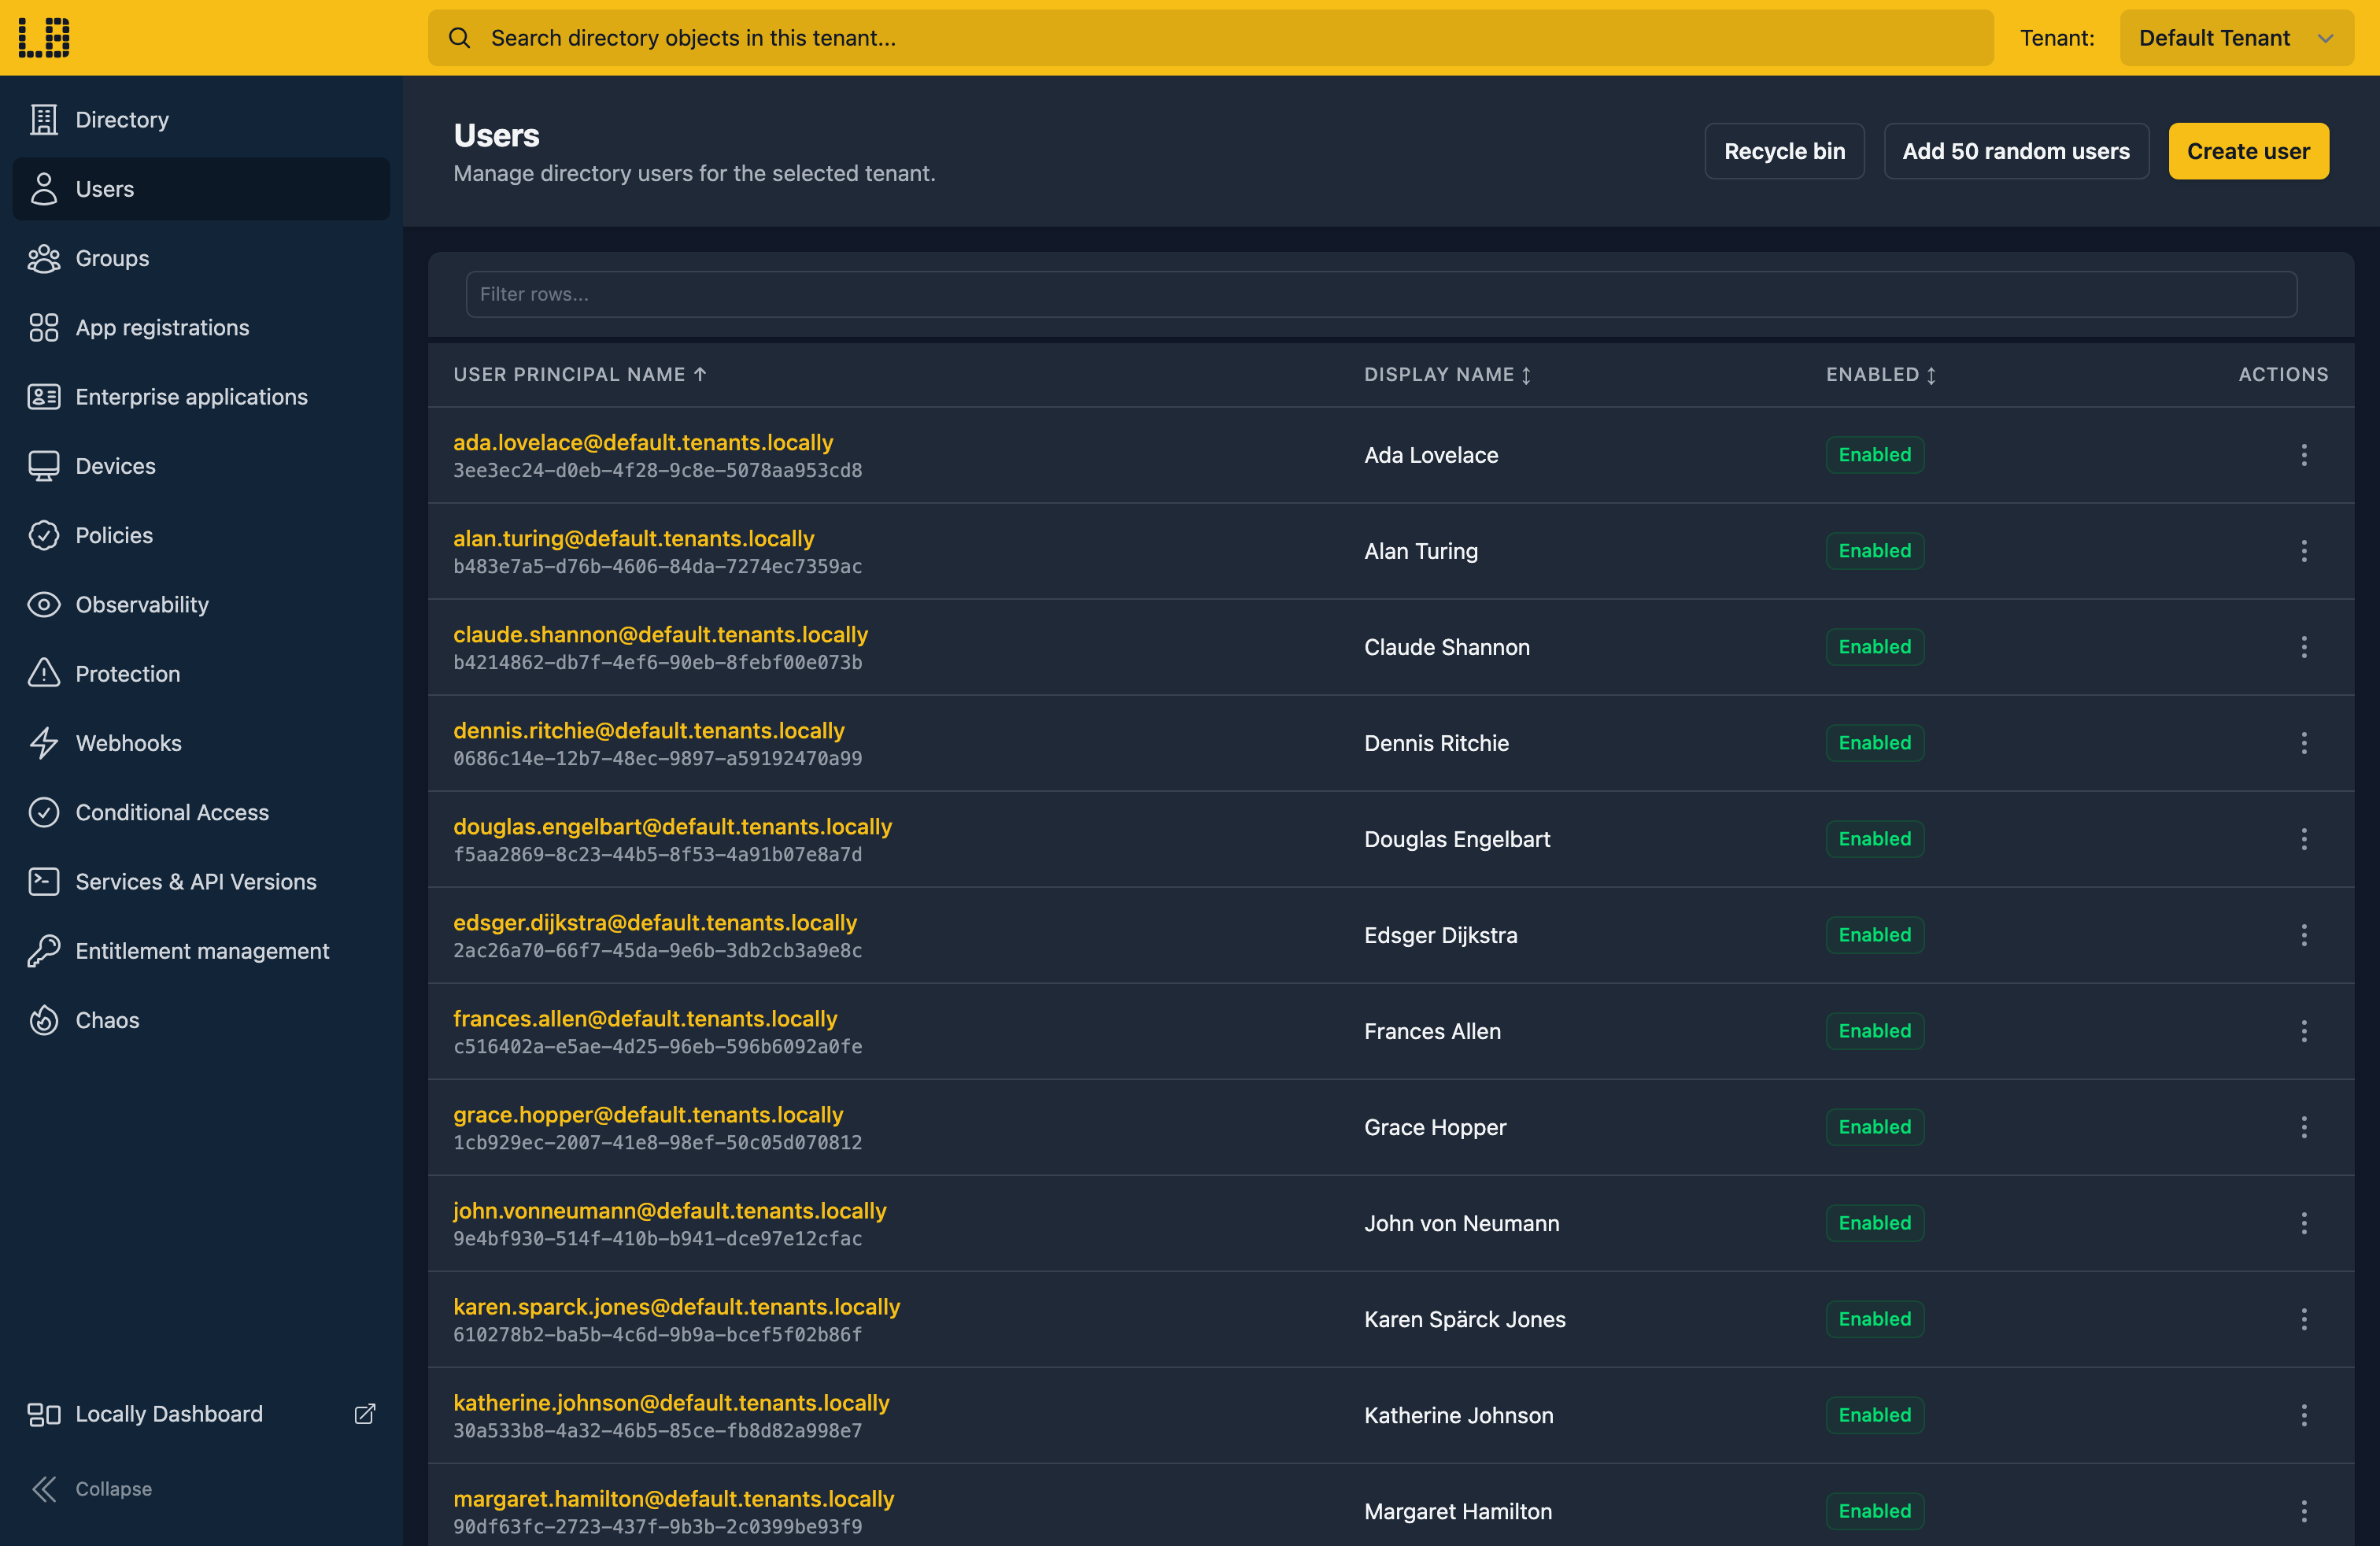Click the Observability eye icon
The height and width of the screenshot is (1546, 2380).
point(44,604)
